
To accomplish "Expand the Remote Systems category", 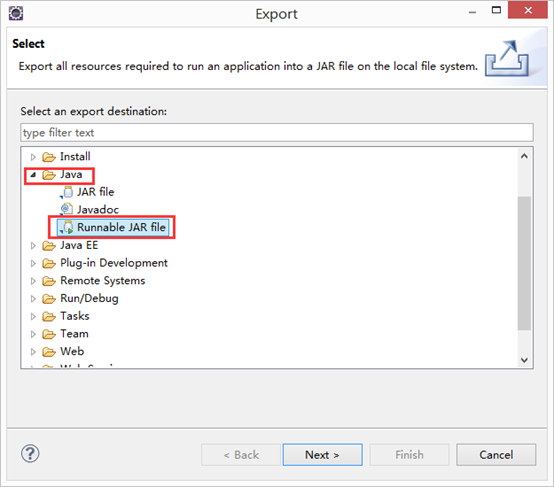I will coord(33,281).
